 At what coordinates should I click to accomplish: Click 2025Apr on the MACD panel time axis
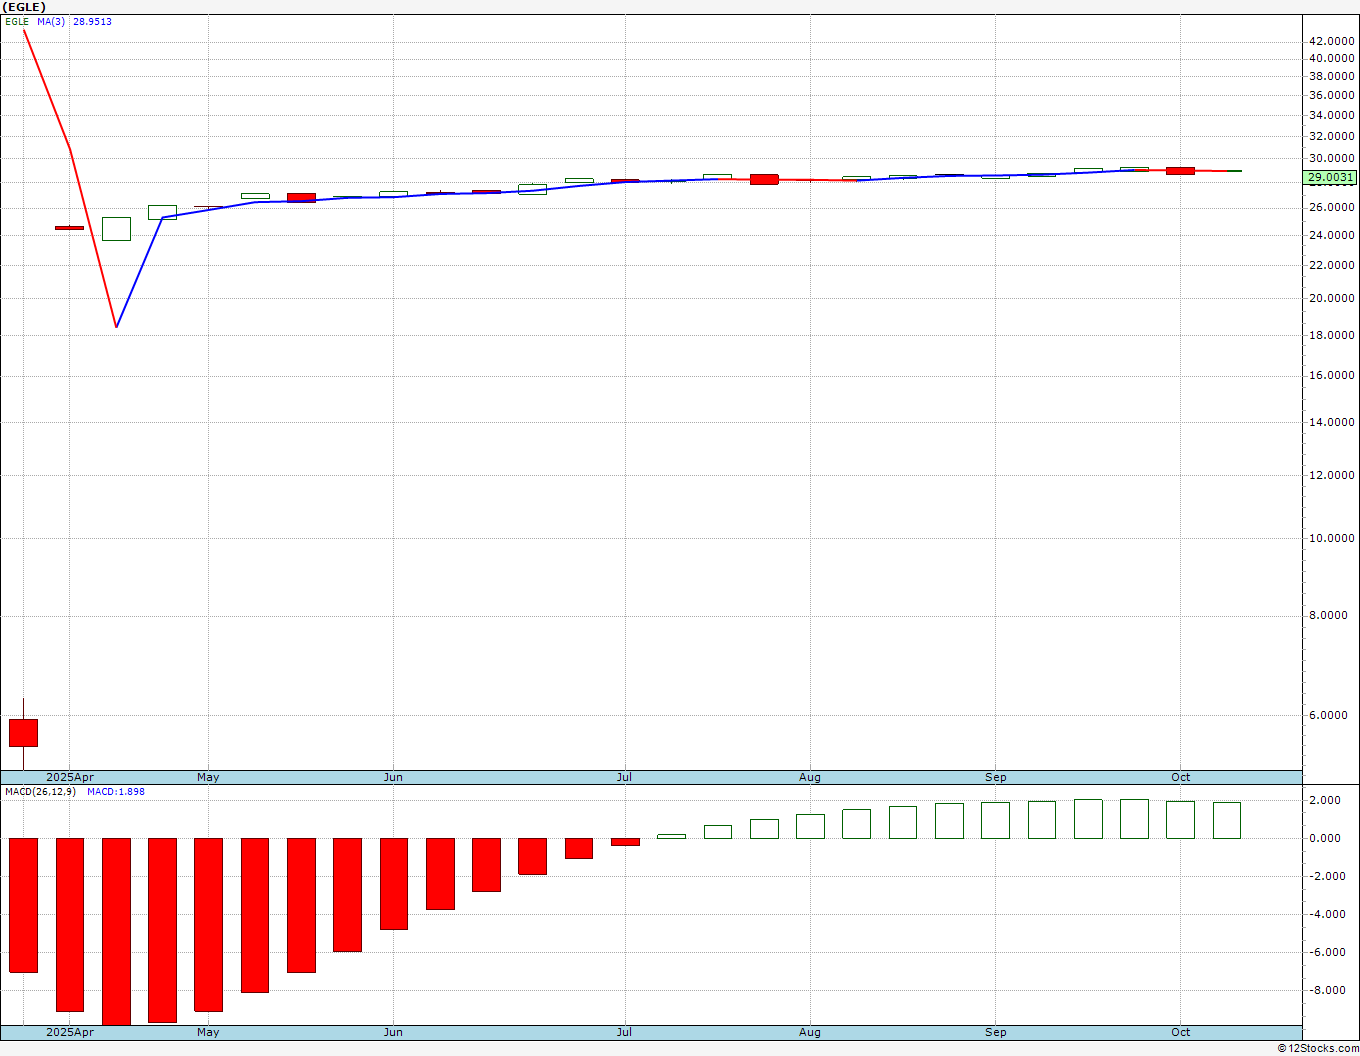(x=70, y=1032)
